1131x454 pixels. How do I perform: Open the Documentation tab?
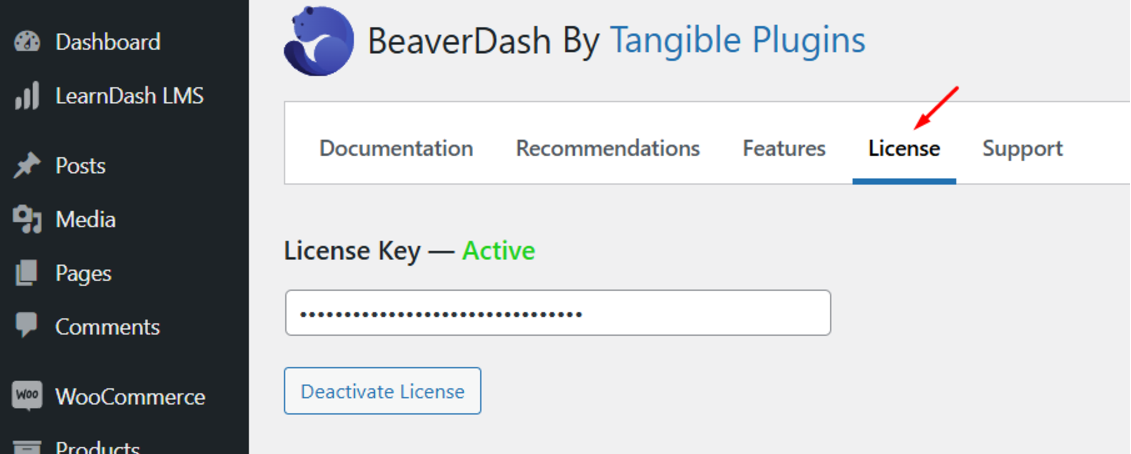pos(396,149)
